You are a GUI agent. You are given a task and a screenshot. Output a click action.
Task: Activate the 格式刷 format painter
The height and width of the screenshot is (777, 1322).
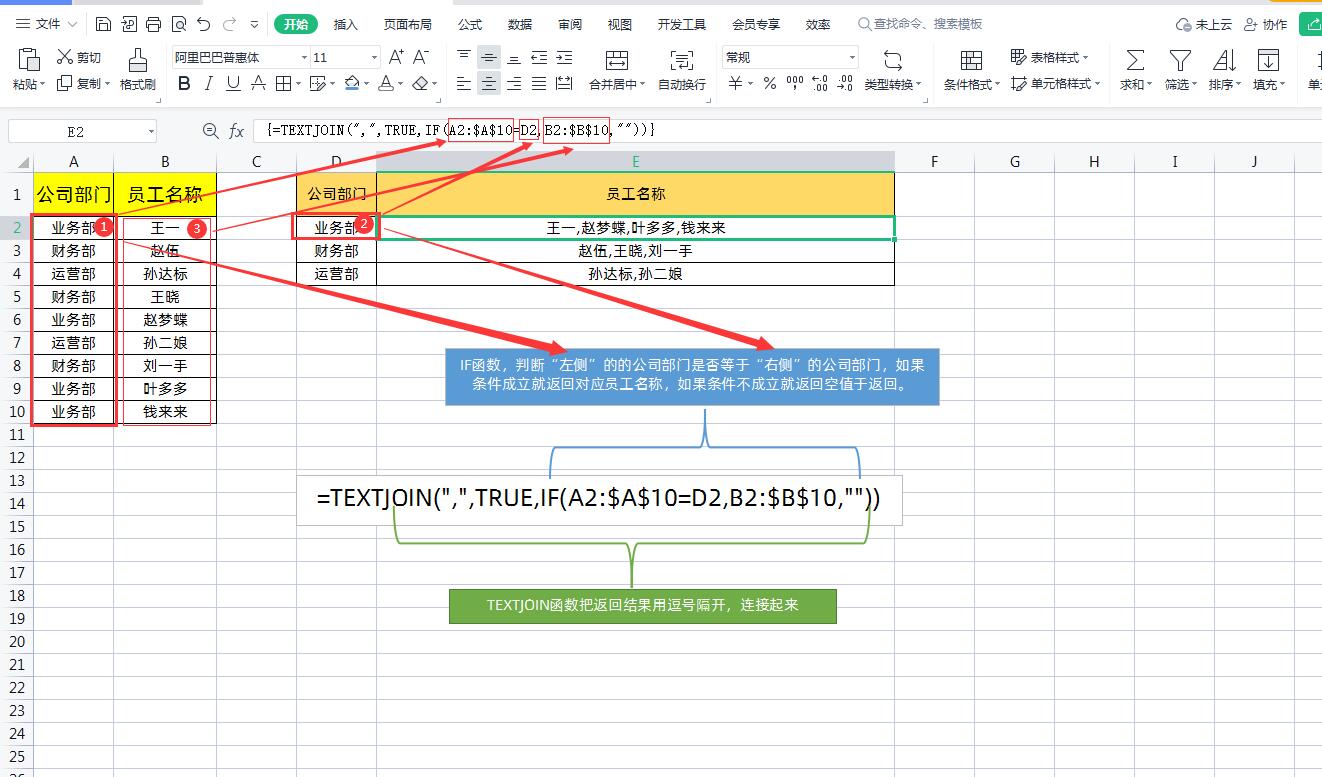coord(138,69)
